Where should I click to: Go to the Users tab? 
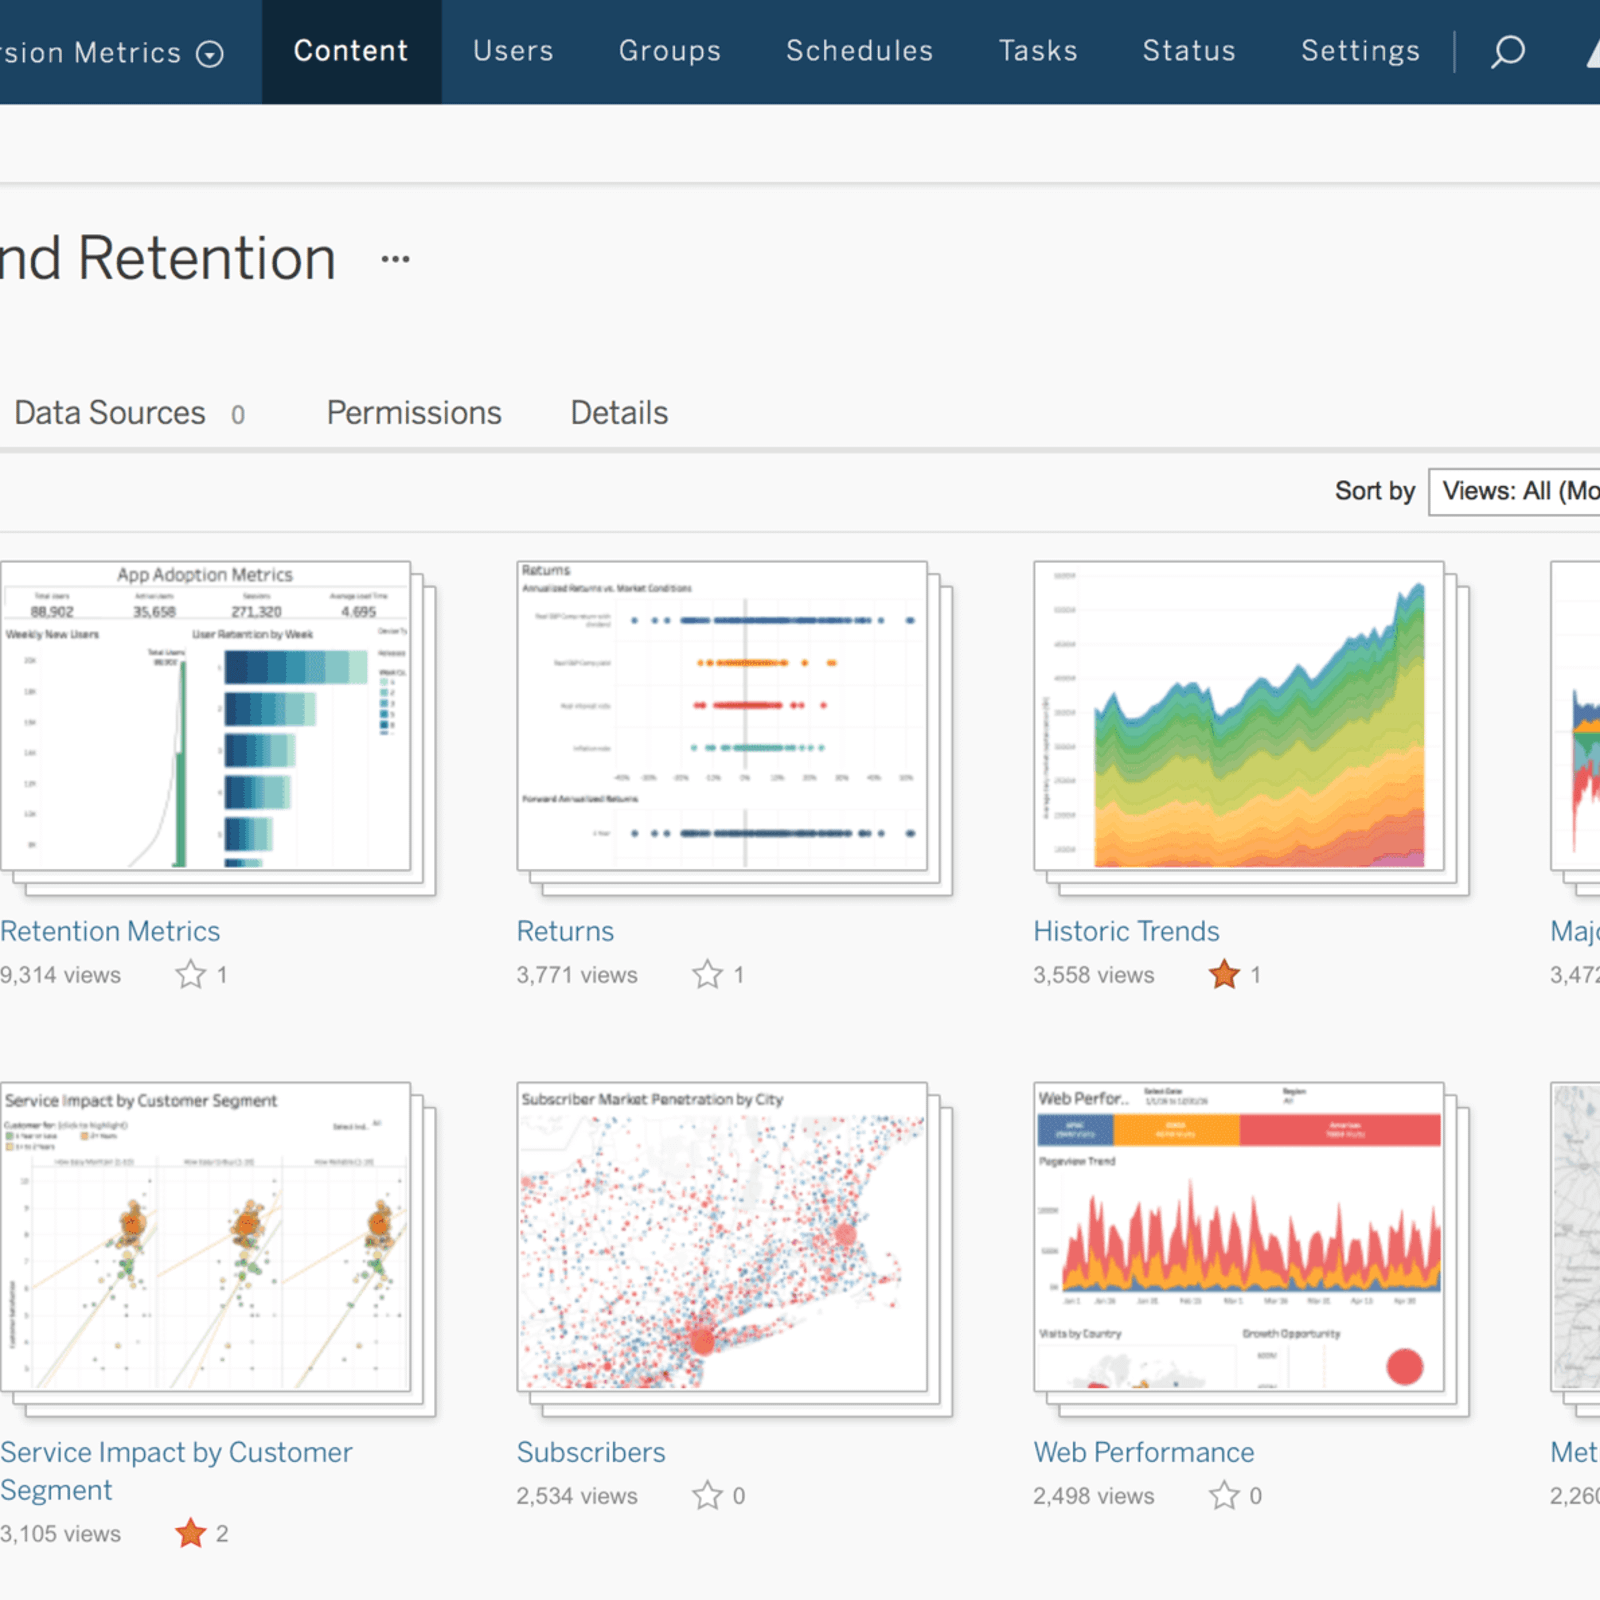[513, 51]
